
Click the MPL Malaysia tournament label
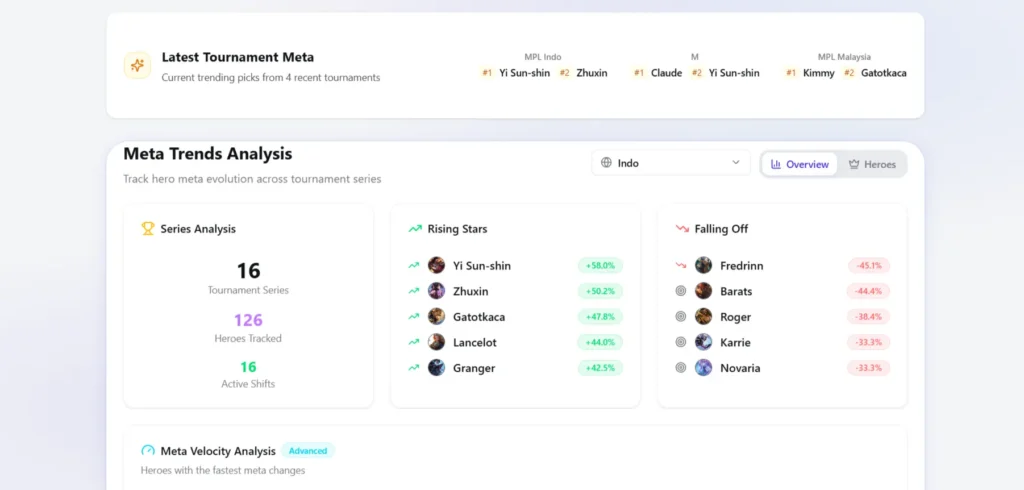tap(844, 57)
